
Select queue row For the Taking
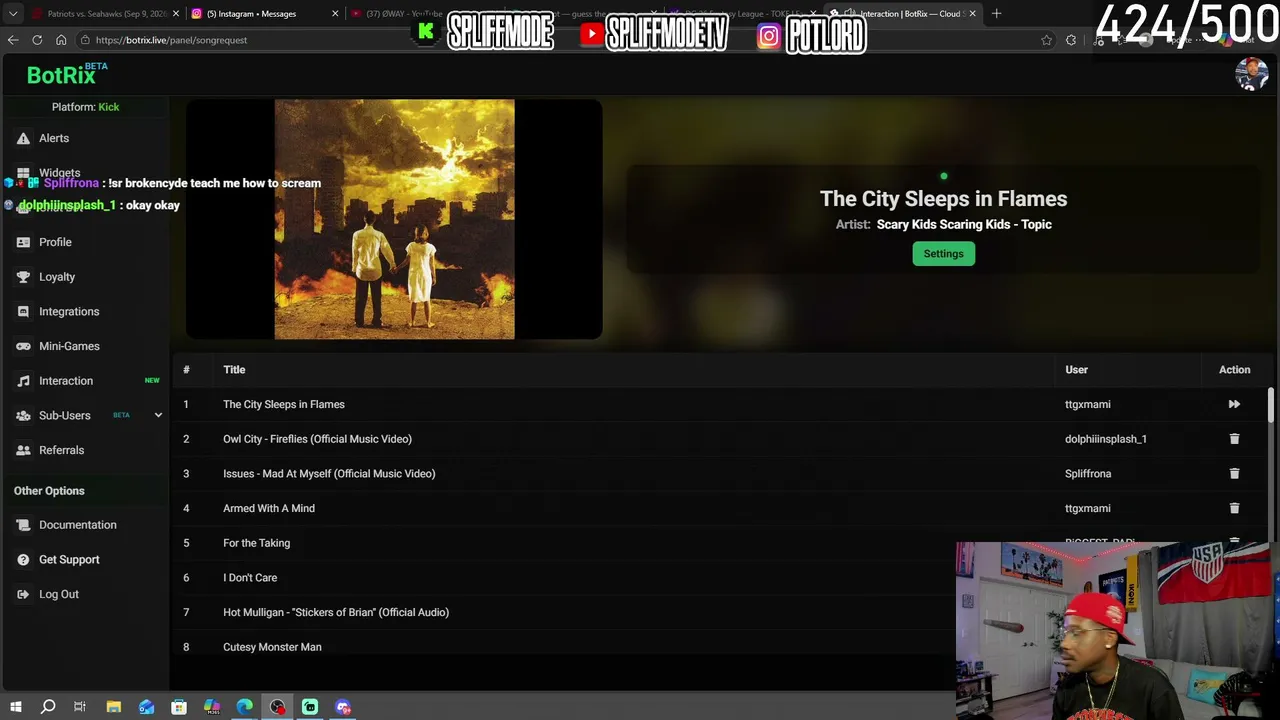click(612, 543)
